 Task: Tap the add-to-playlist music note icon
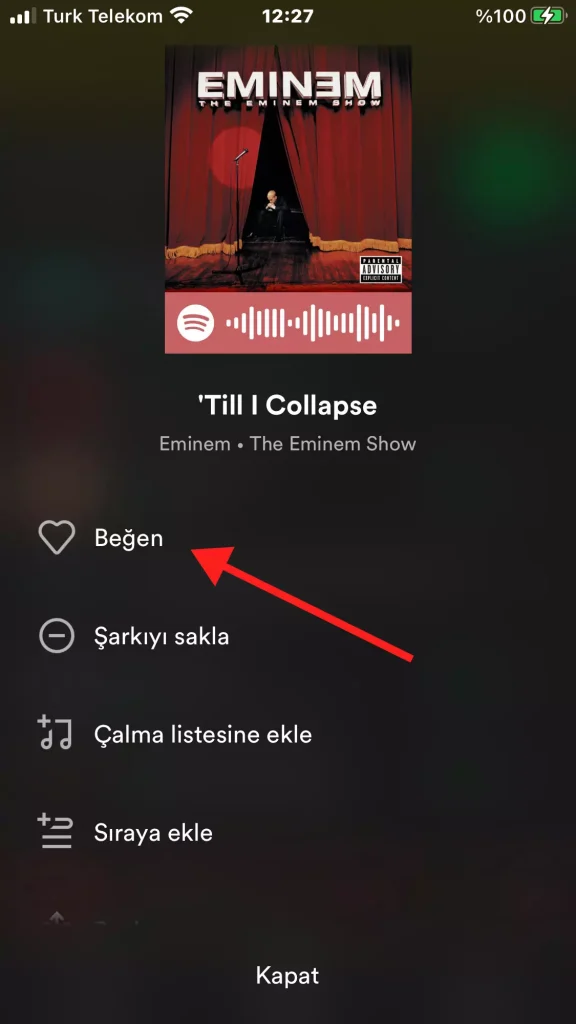tap(55, 732)
